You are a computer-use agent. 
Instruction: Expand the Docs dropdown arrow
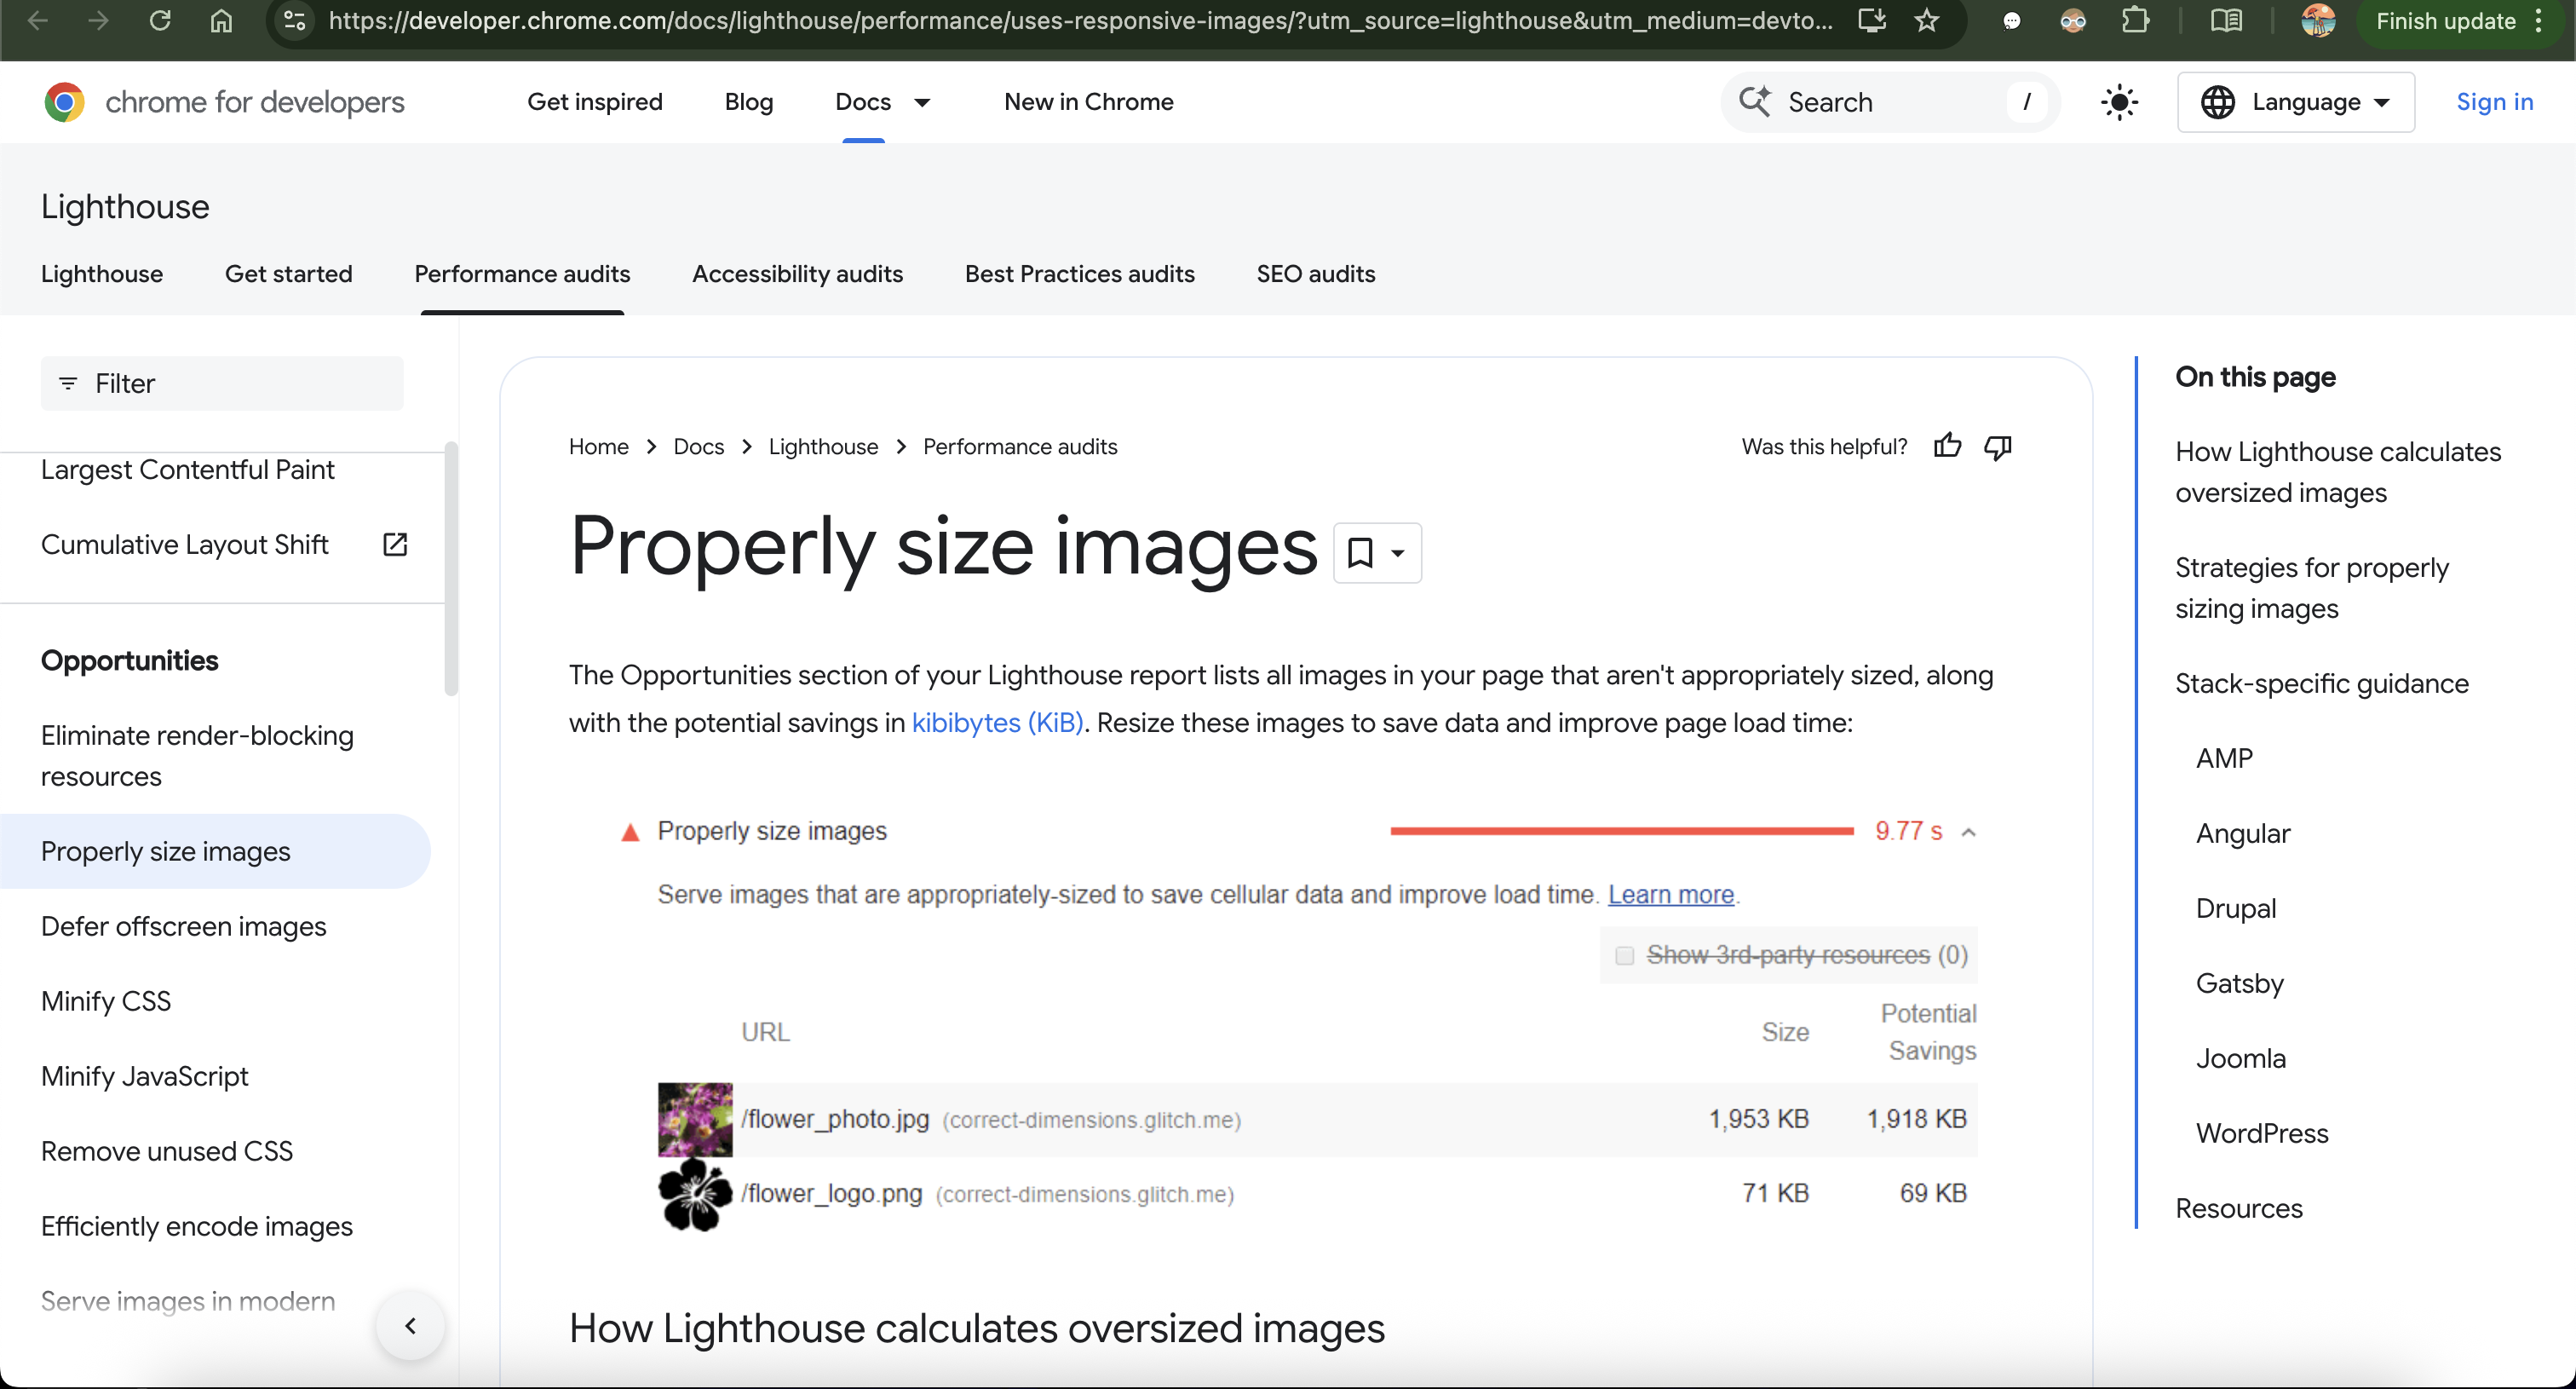[922, 102]
